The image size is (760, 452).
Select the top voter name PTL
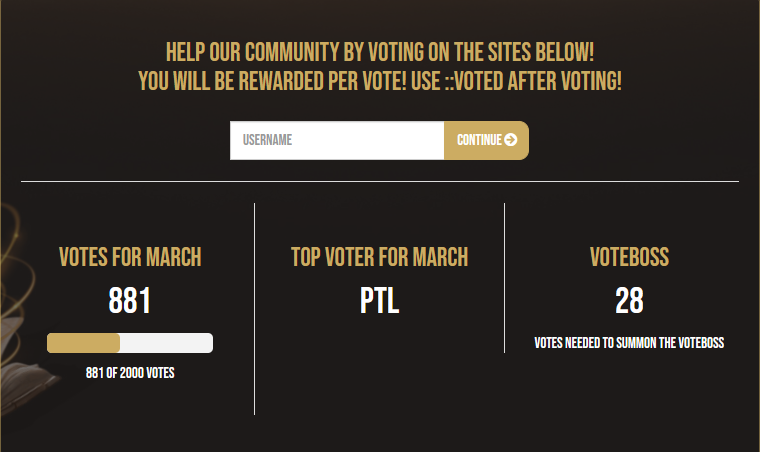(x=380, y=300)
